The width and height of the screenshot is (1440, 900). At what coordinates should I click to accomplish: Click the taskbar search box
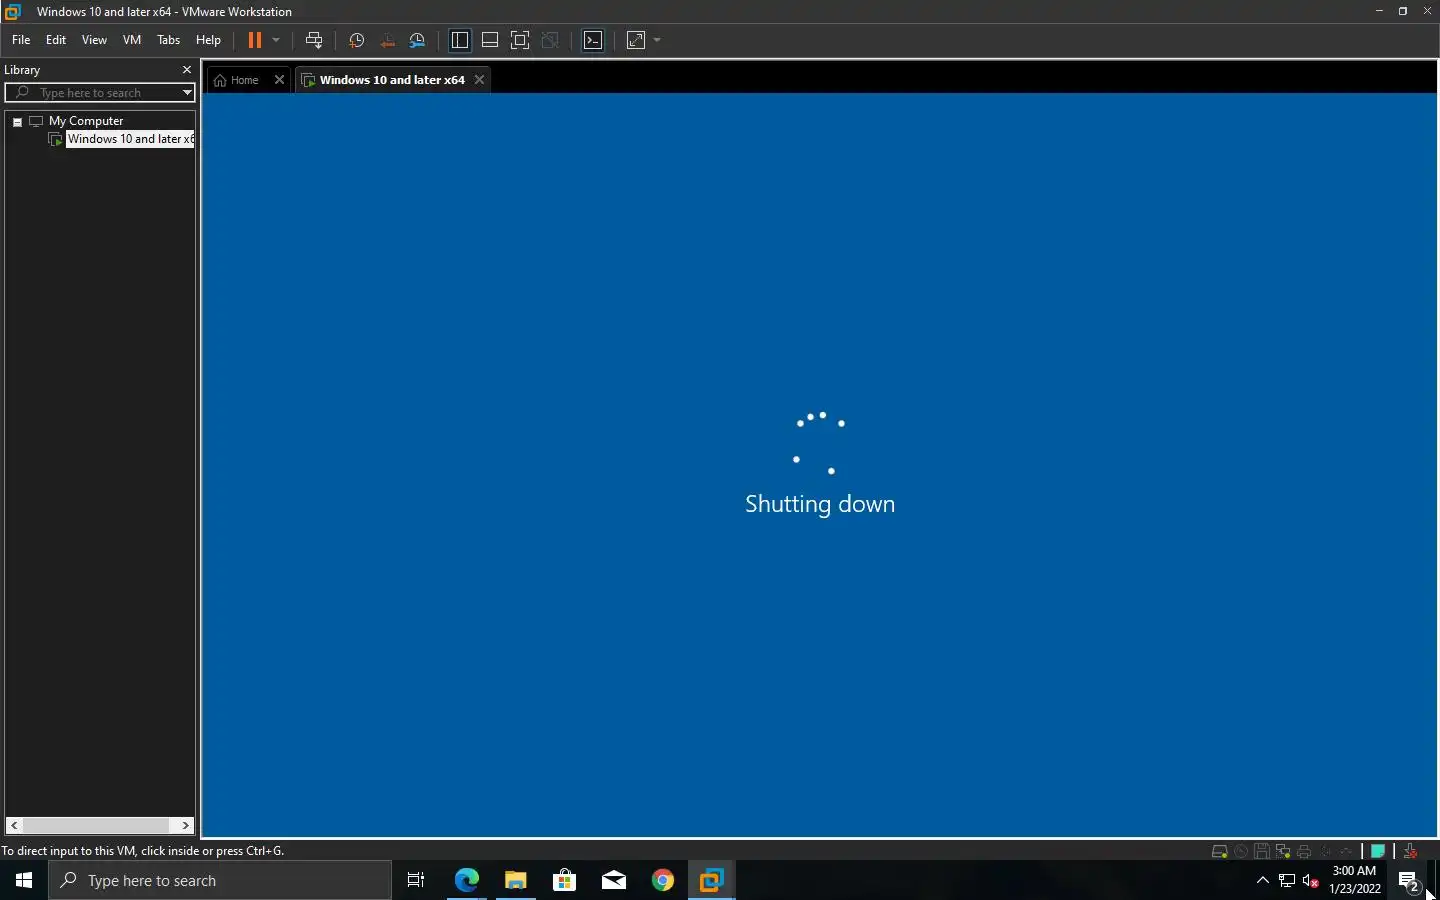pos(220,881)
